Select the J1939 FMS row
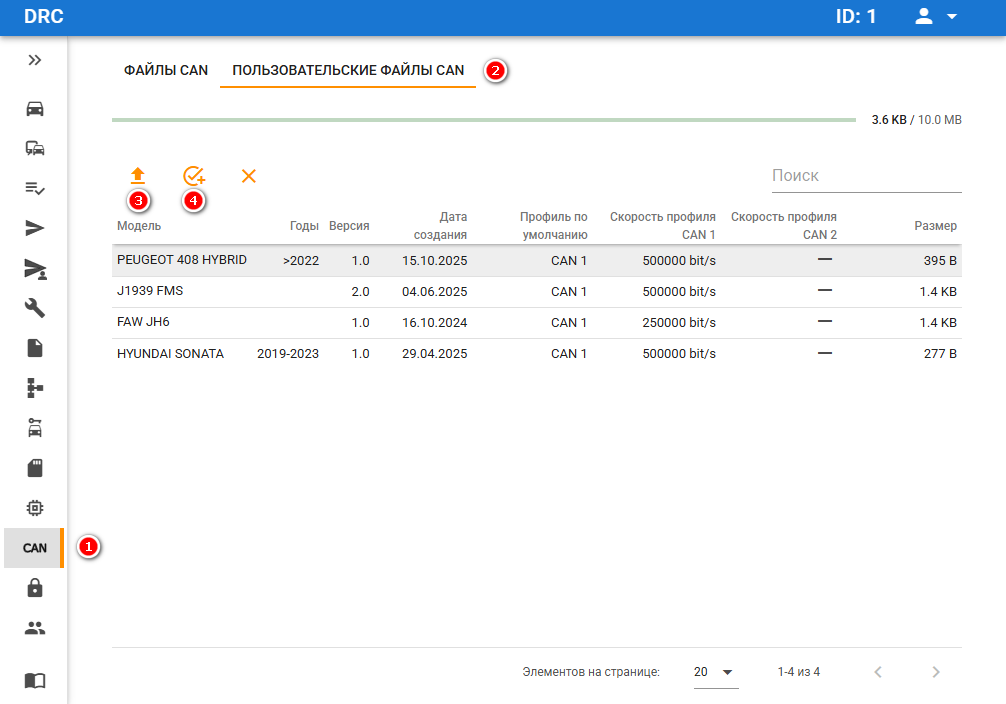 [150, 291]
